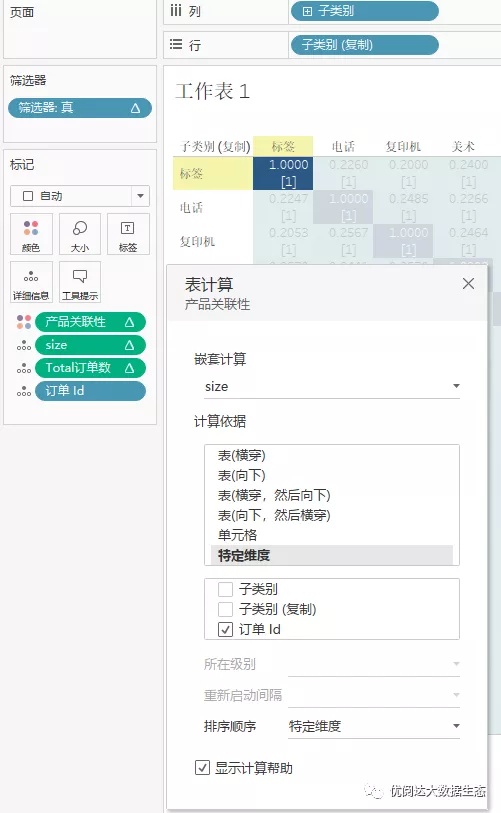Click delta icon on Total订单数 pill
Viewport: 501px width, 813px height.
pyautogui.click(x=129, y=368)
